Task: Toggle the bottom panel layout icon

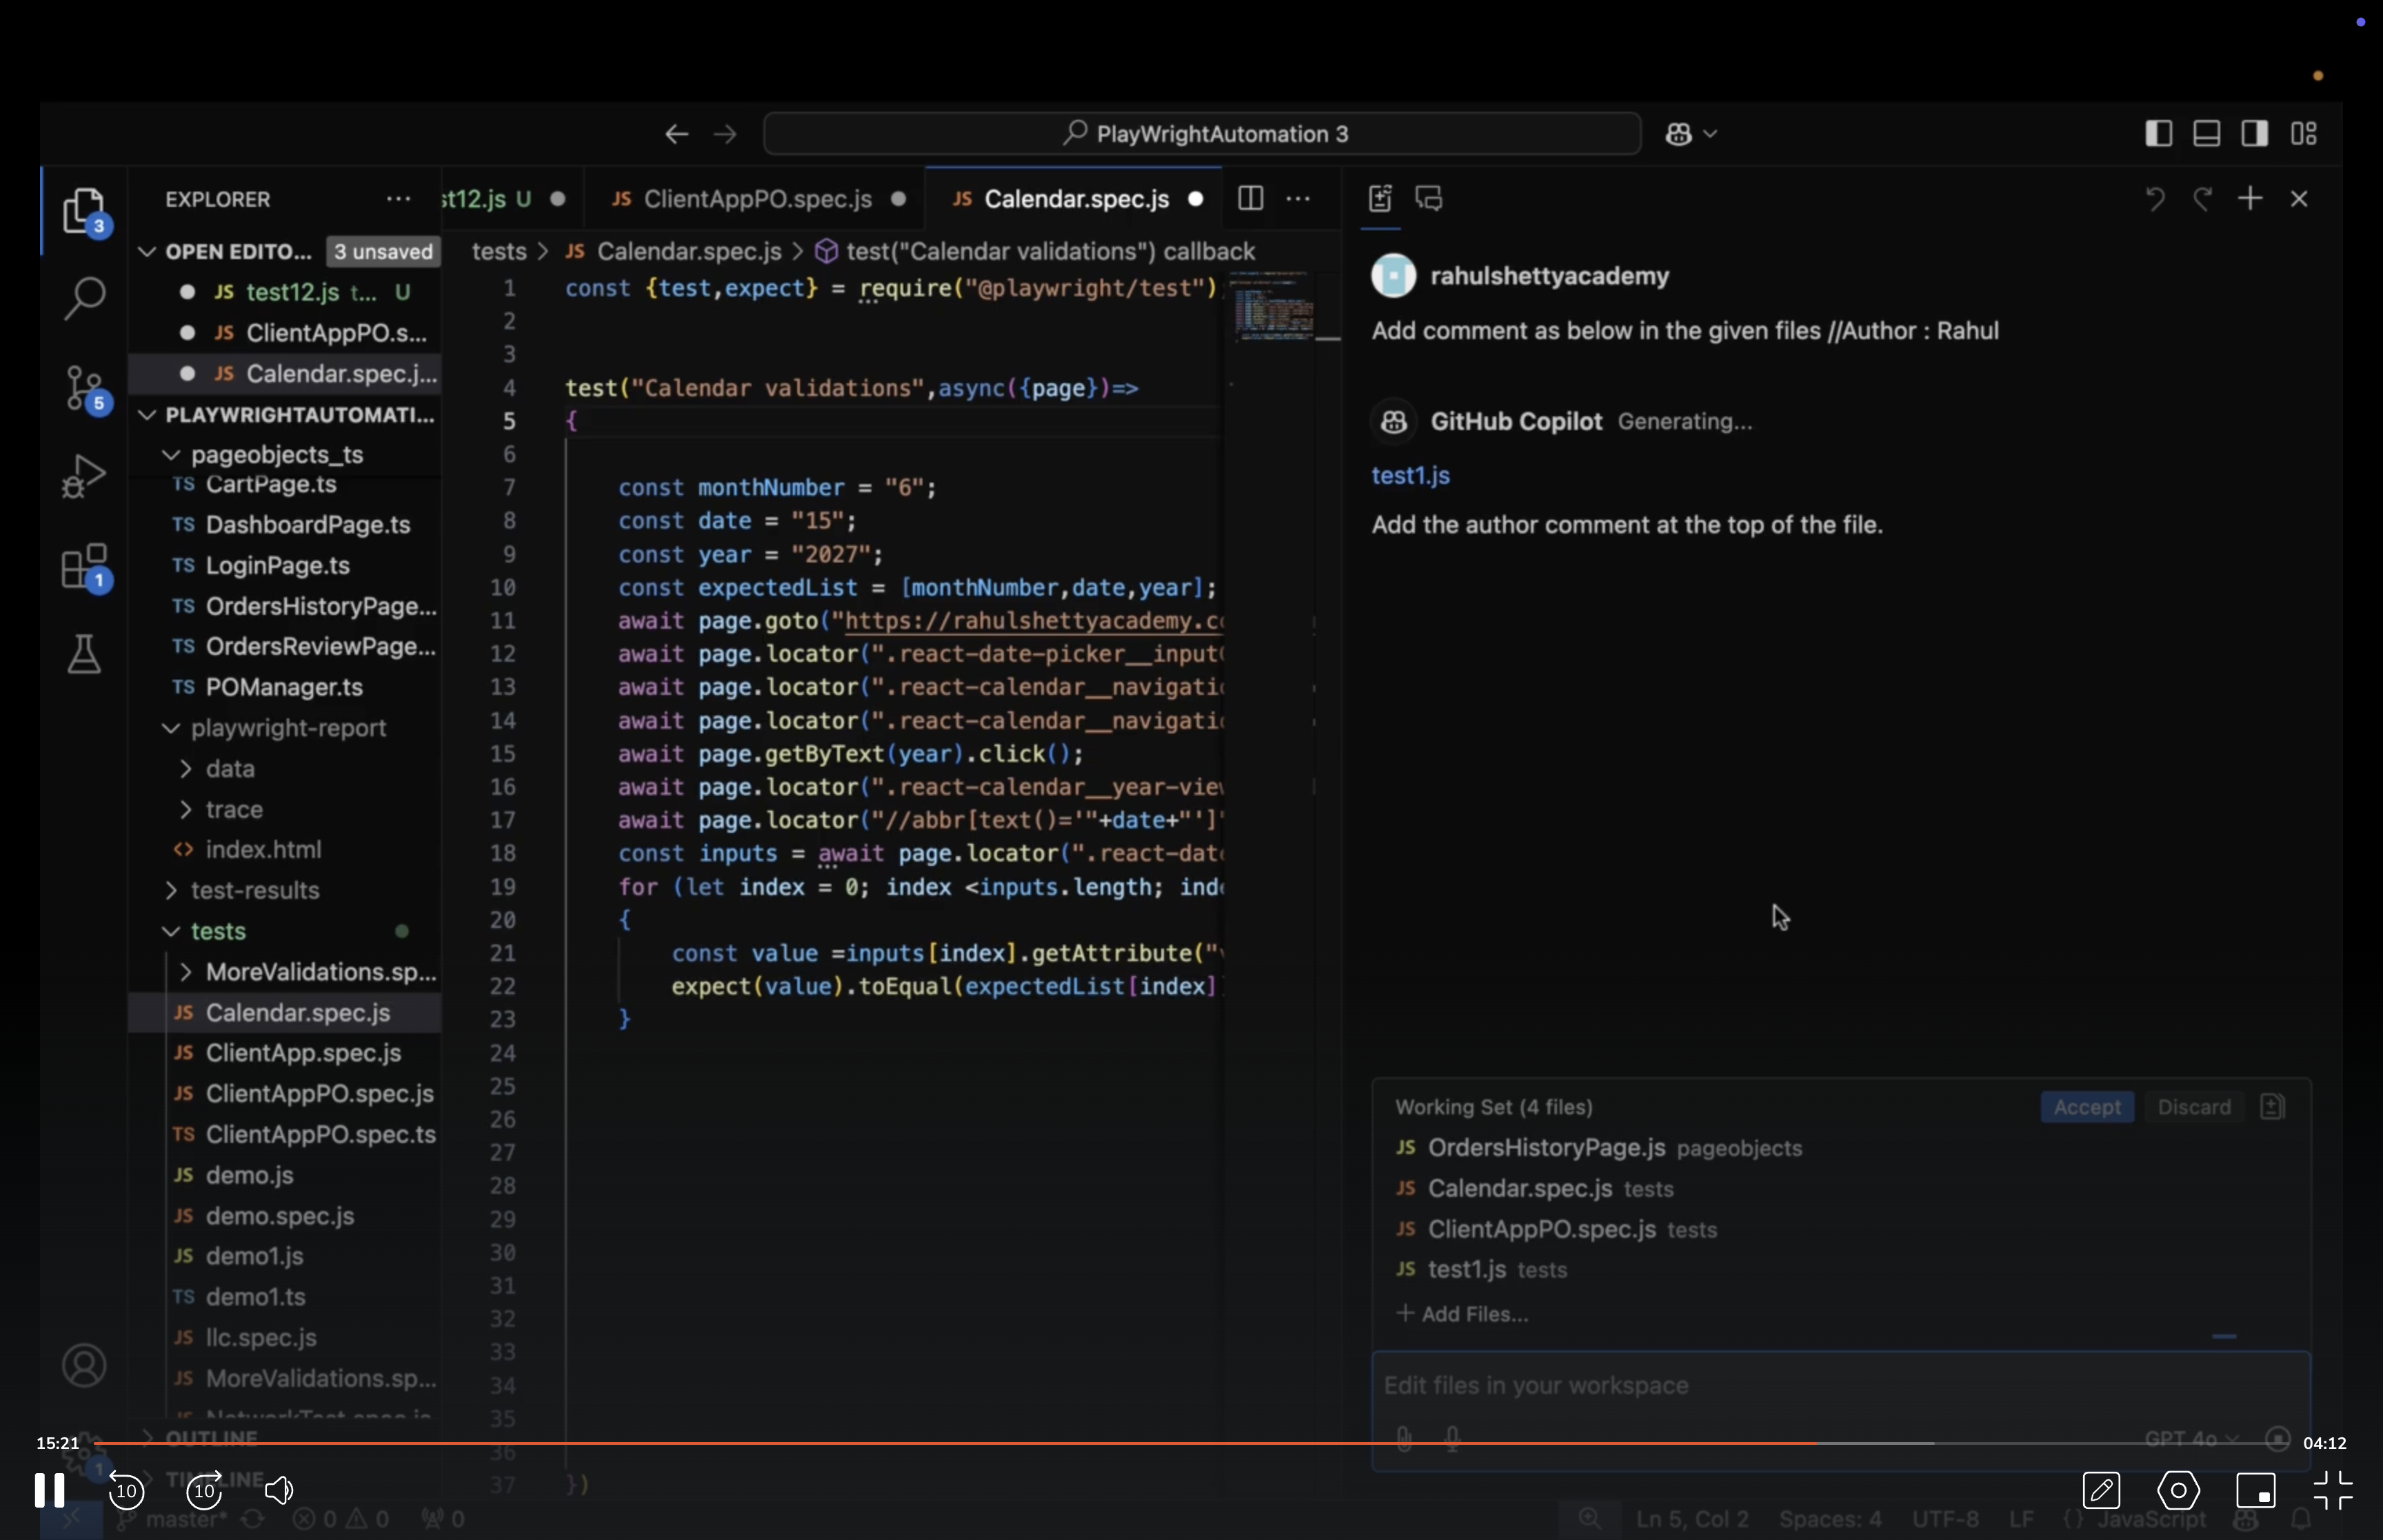Action: [2206, 134]
